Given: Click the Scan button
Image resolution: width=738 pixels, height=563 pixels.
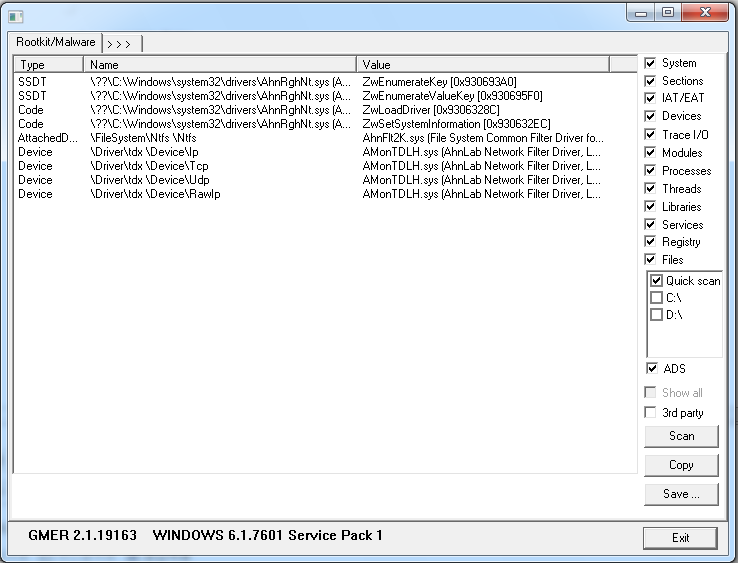Looking at the screenshot, I should pos(680,436).
